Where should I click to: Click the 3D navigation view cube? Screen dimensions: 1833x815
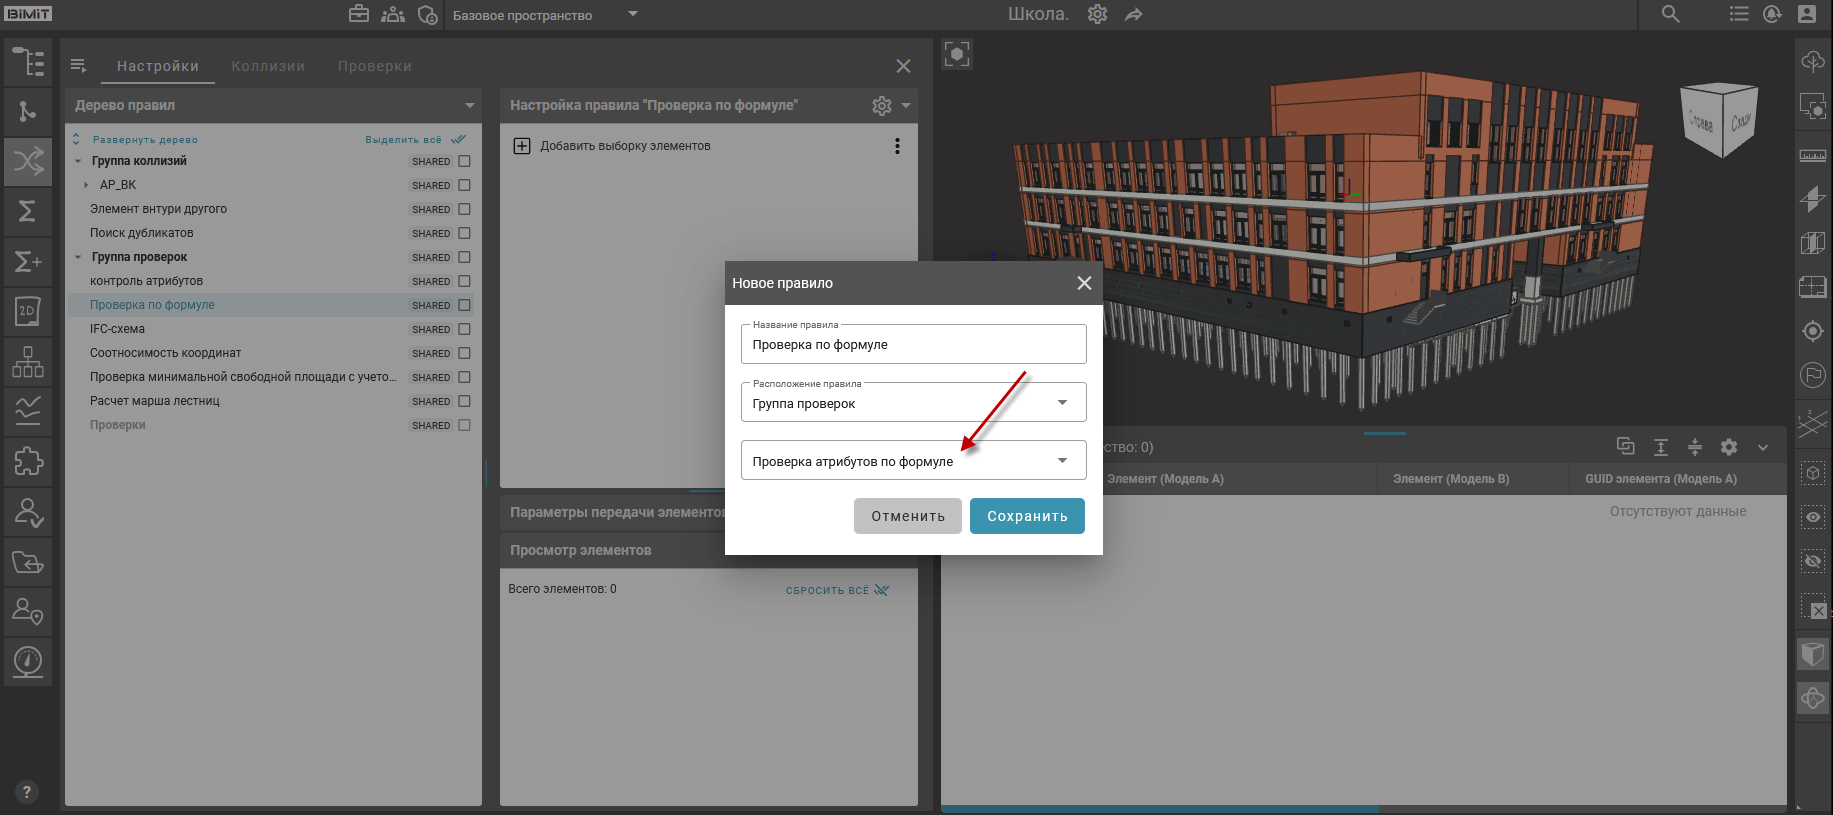point(1720,120)
